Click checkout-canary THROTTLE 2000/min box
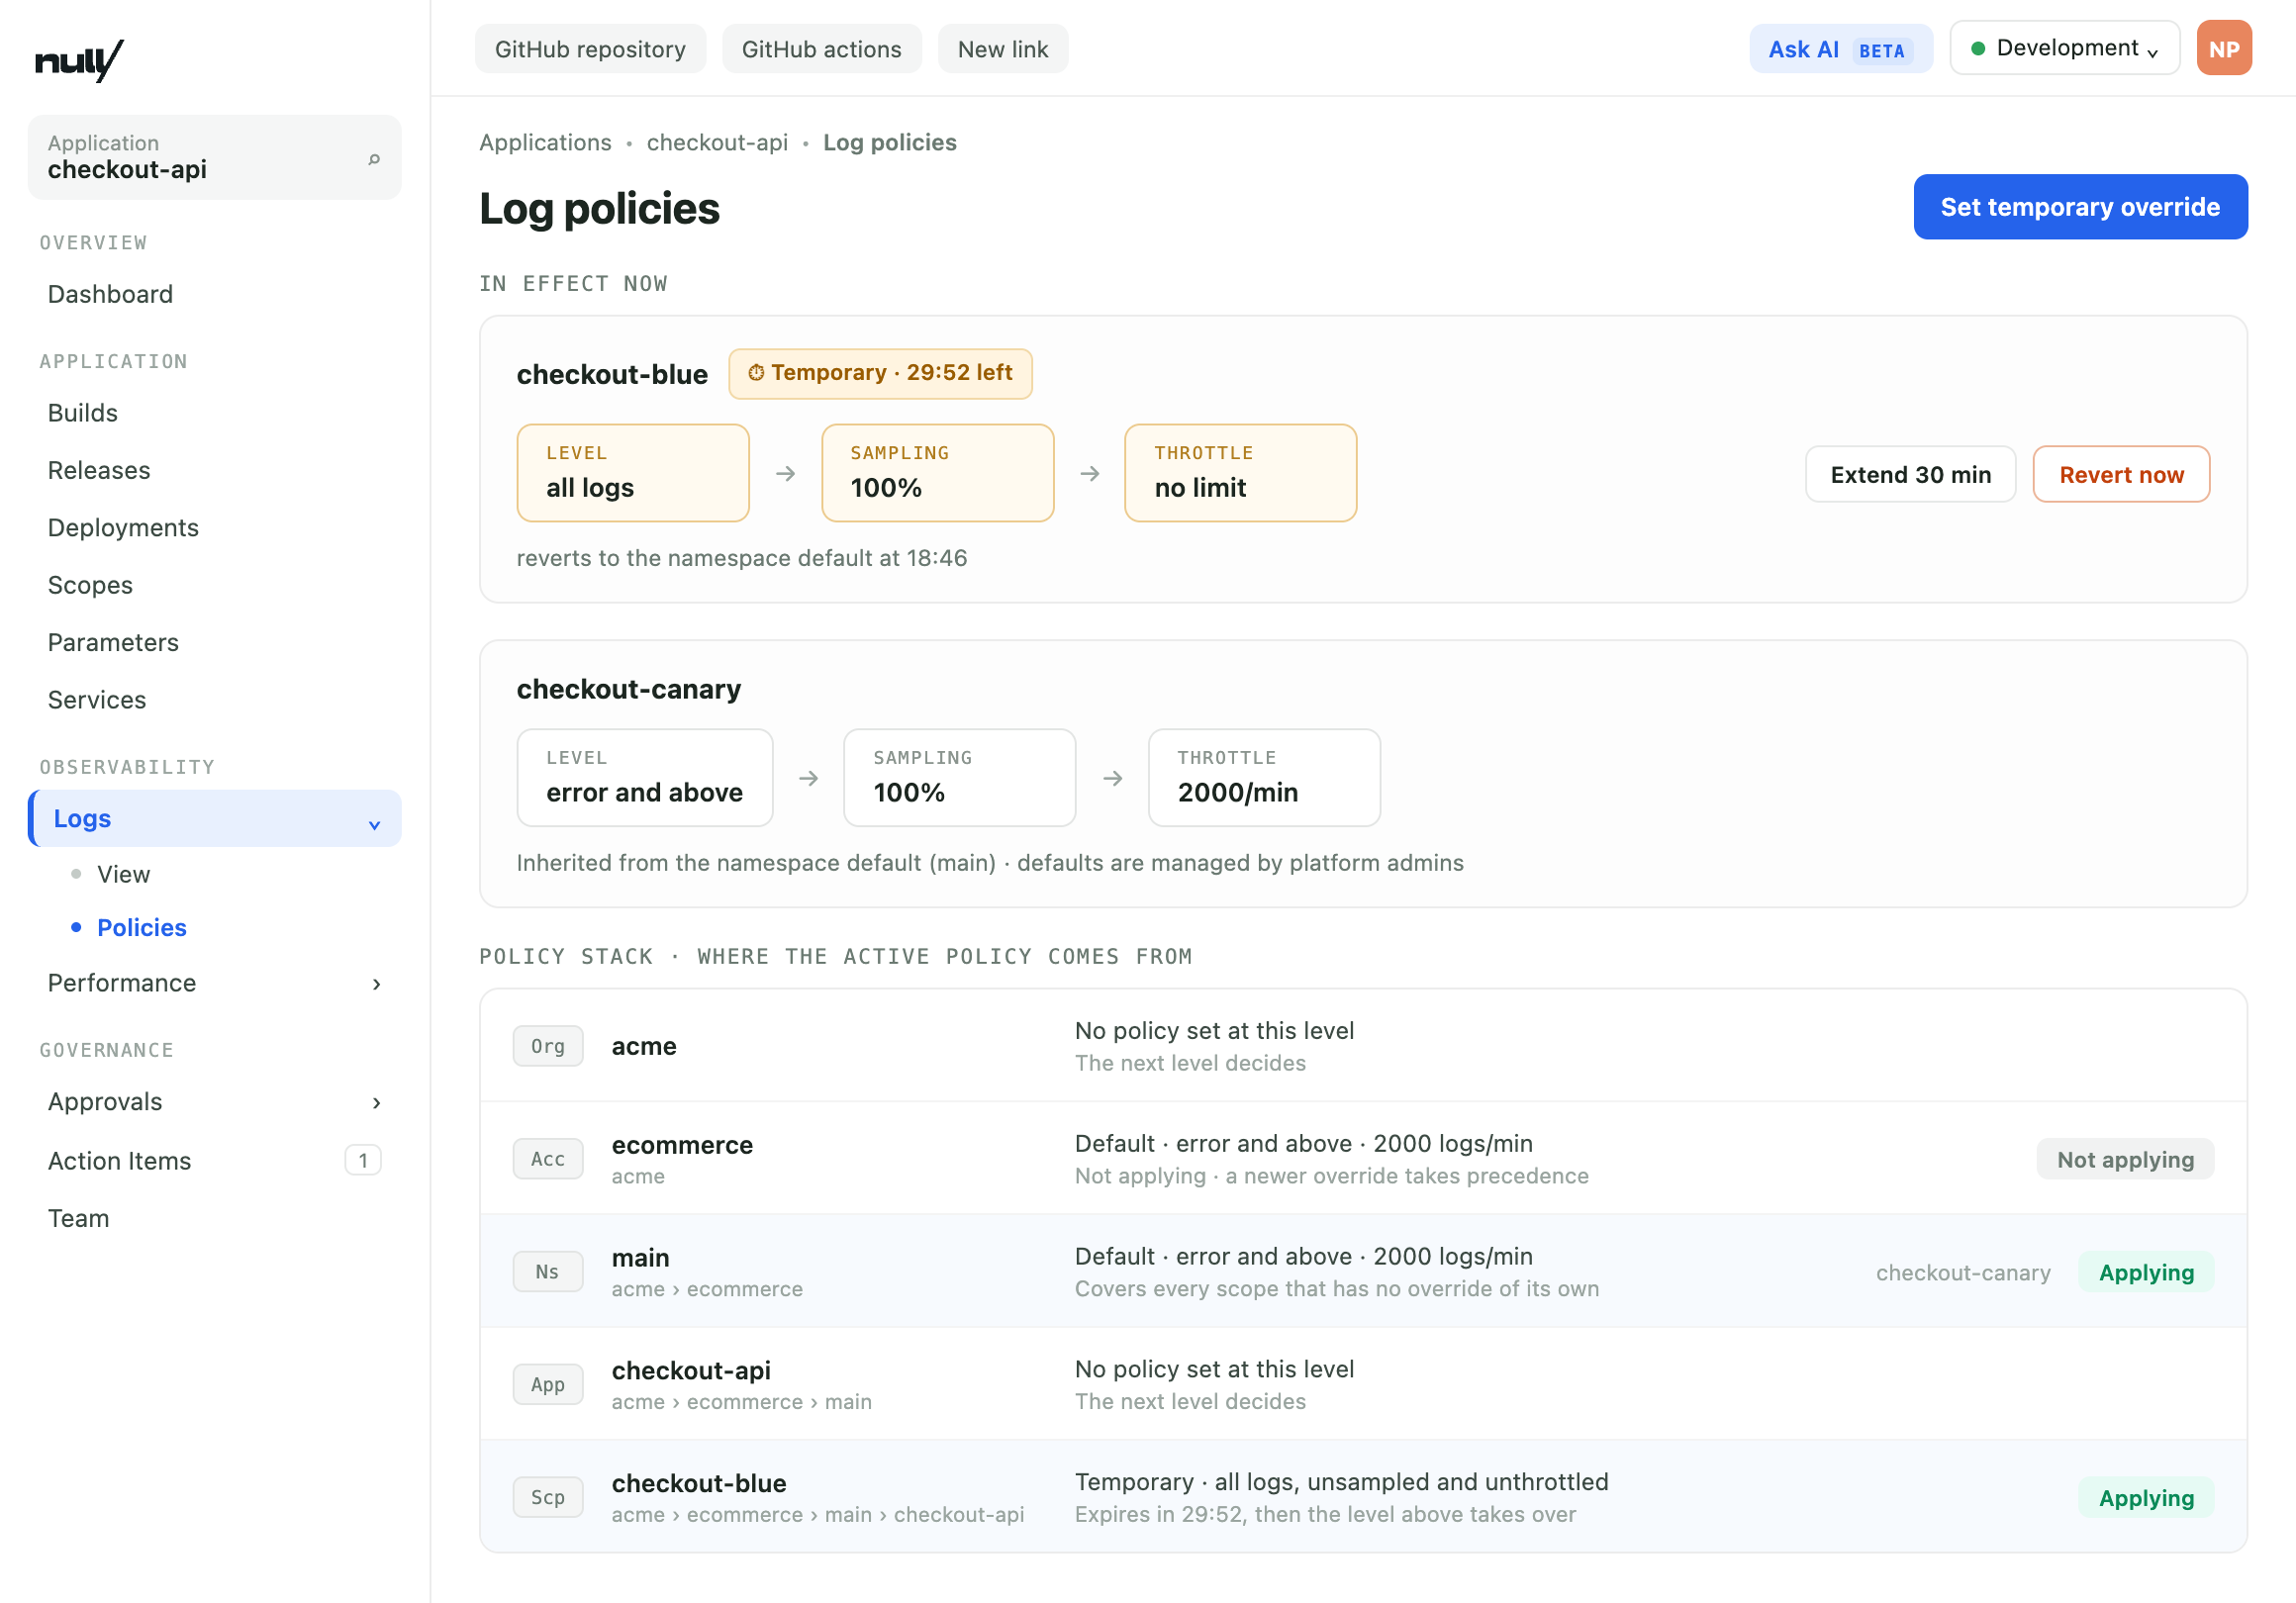The height and width of the screenshot is (1603, 2296). [x=1264, y=778]
